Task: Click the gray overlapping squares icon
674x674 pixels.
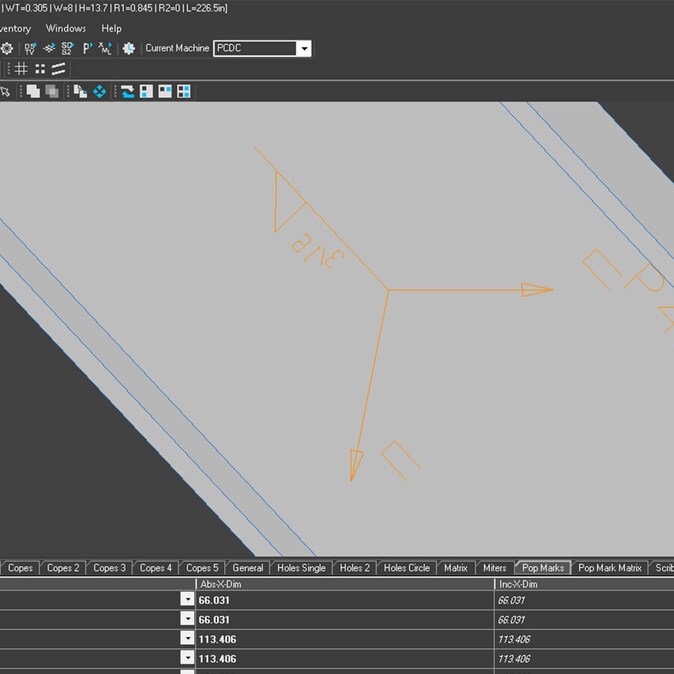Action: coord(52,91)
